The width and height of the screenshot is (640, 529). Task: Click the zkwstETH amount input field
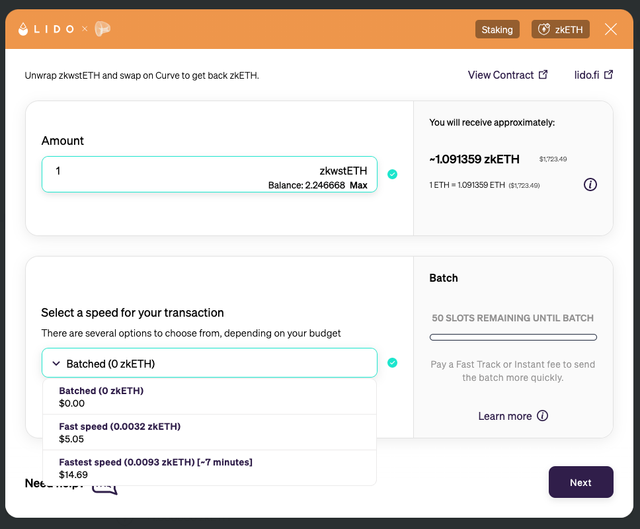[209, 174]
